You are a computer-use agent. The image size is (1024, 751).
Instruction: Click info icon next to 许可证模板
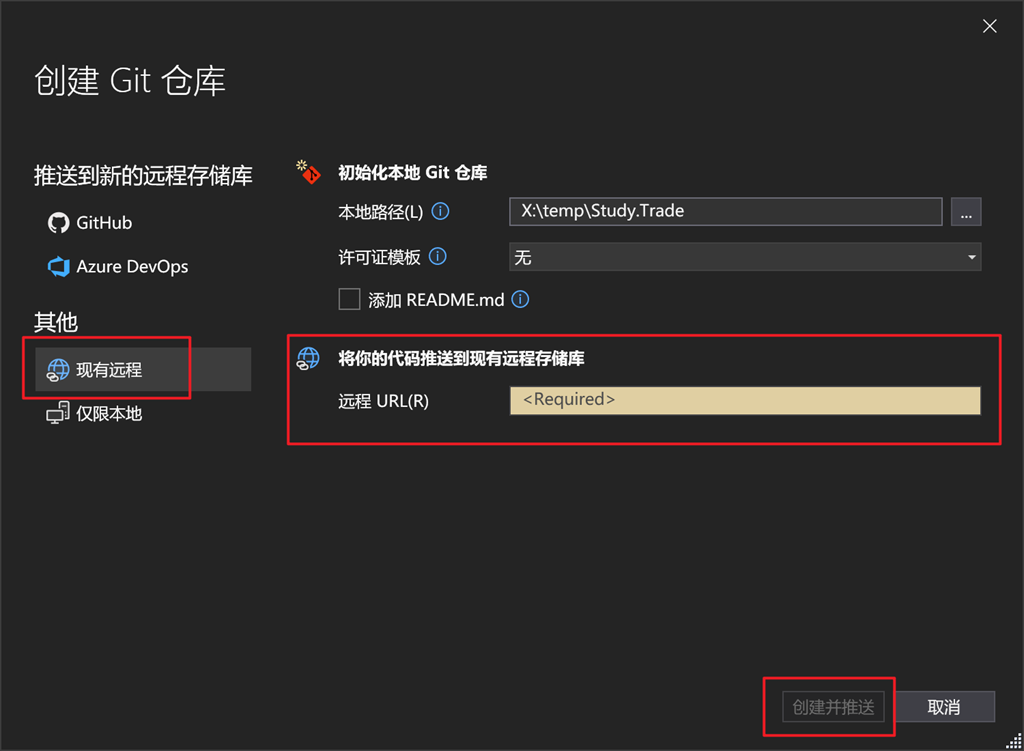click(438, 257)
